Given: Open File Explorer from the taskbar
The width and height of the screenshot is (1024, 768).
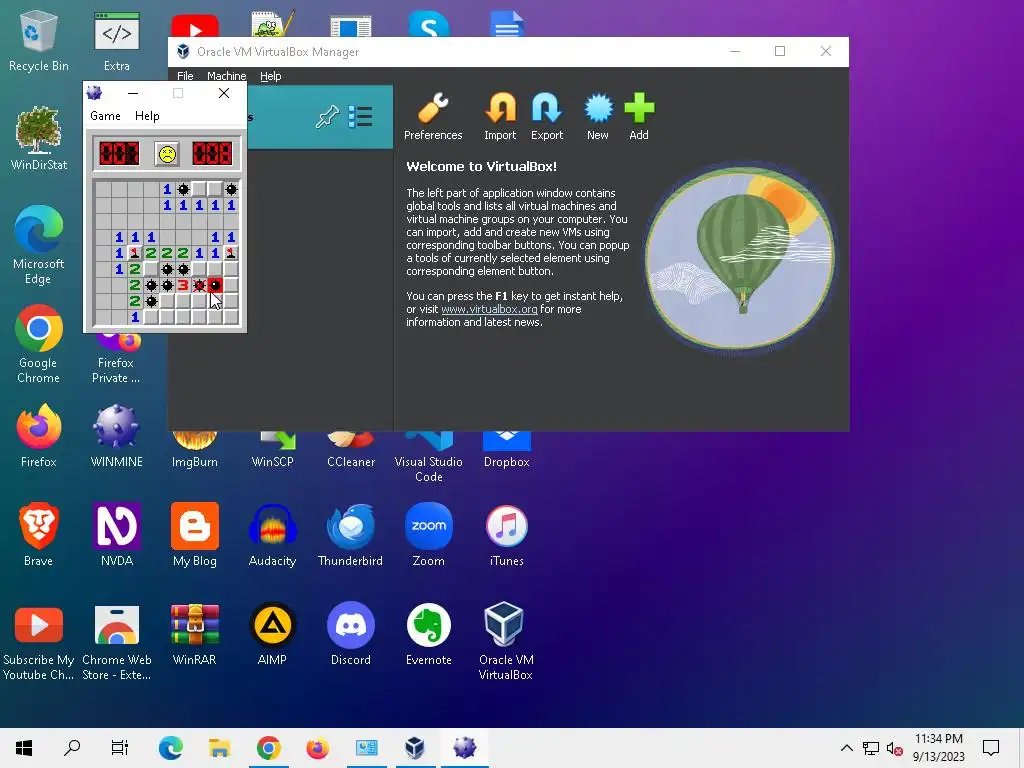Looking at the screenshot, I should pos(219,748).
